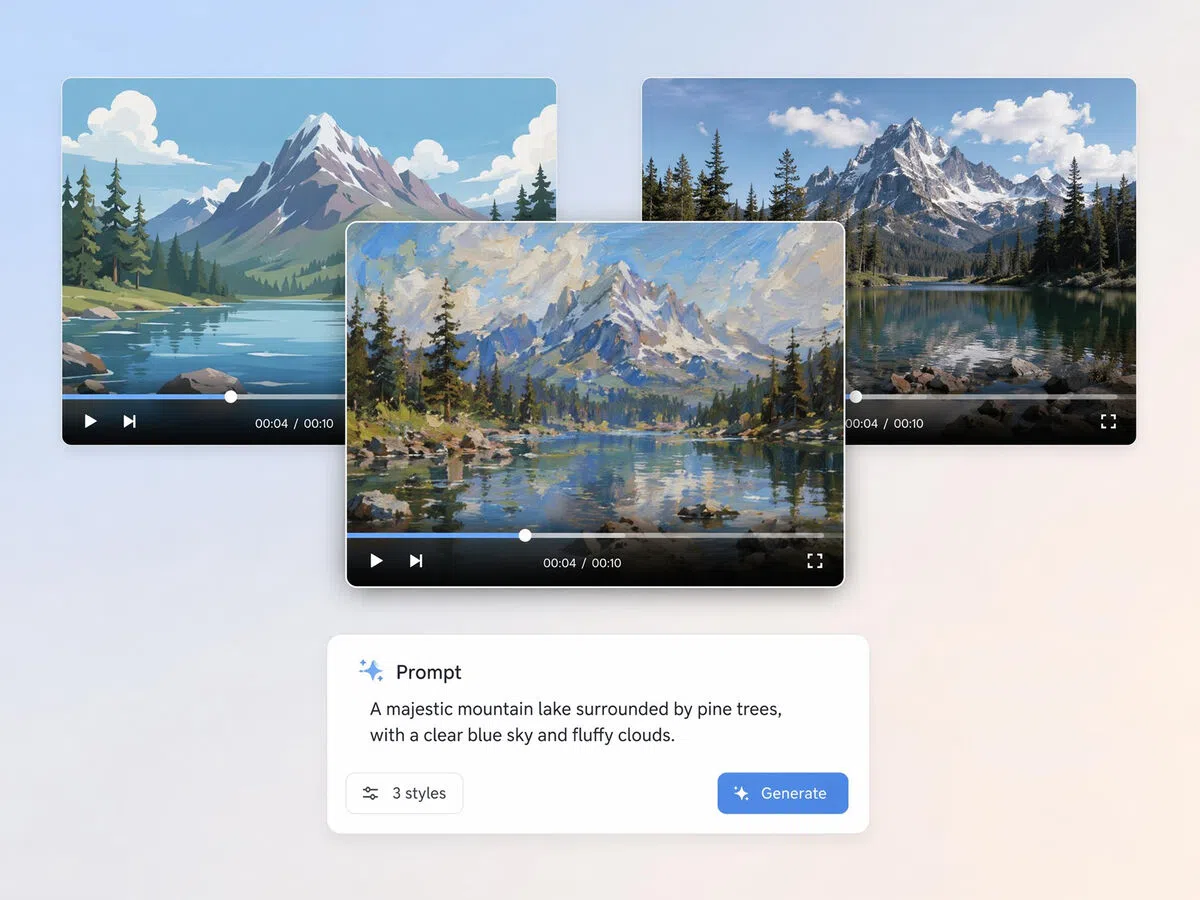1200x900 pixels.
Task: Click the 00:04 / 00:10 time in right video
Action: coord(885,423)
